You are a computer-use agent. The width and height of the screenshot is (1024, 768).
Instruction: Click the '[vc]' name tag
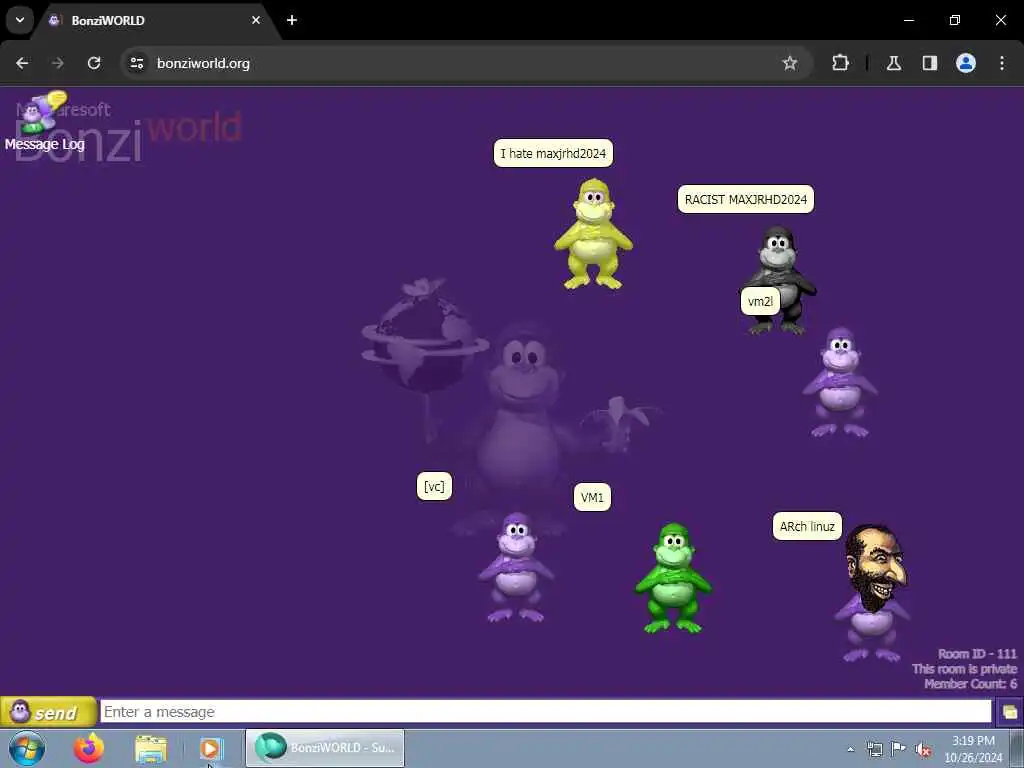(434, 486)
